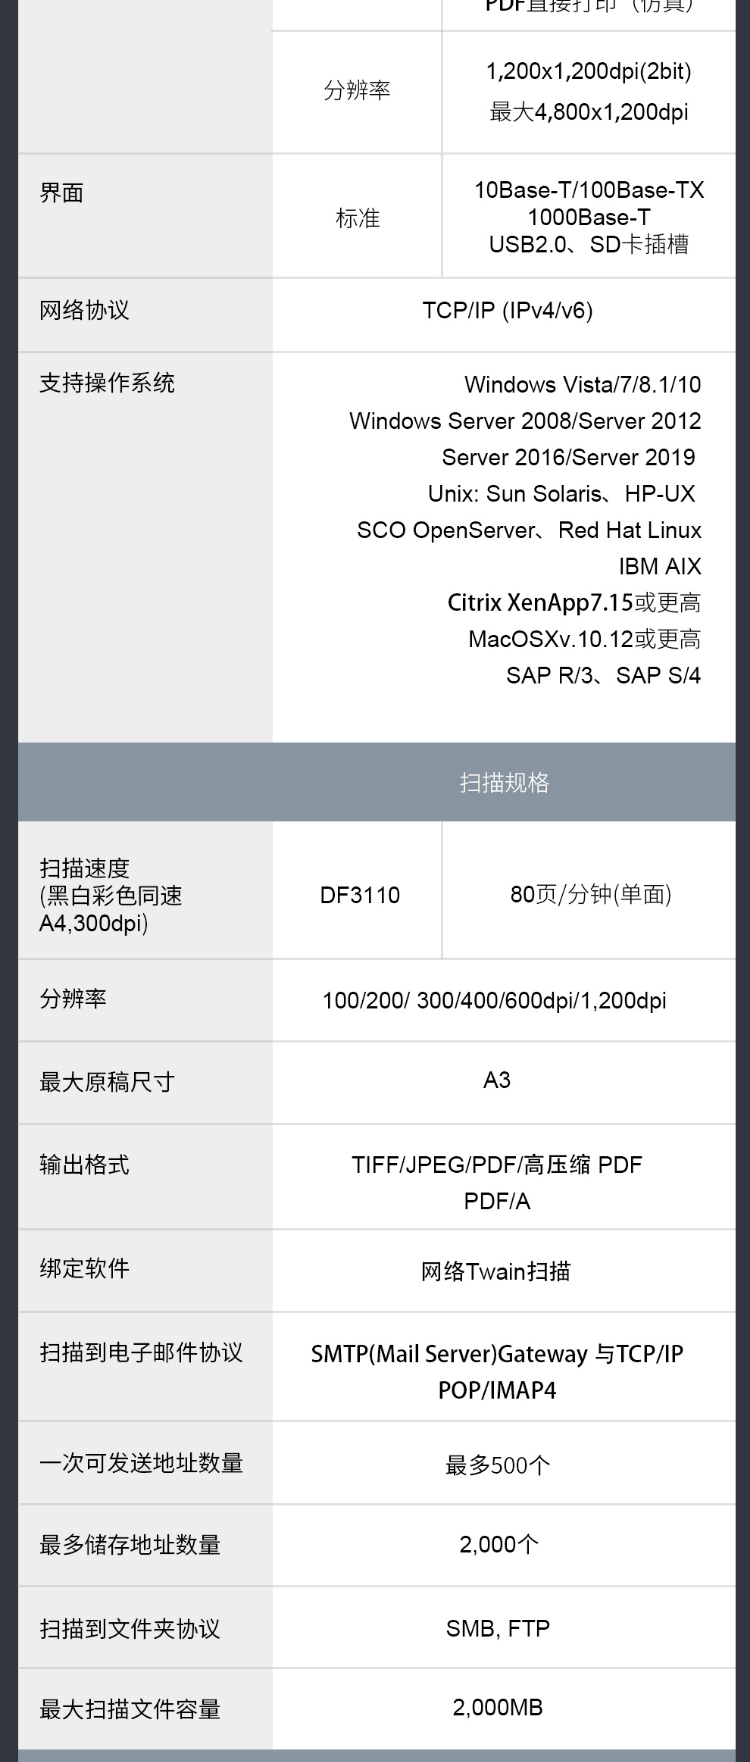Click the 网络Twain扫描 value
The height and width of the screenshot is (1762, 750).
pyautogui.click(x=496, y=1271)
